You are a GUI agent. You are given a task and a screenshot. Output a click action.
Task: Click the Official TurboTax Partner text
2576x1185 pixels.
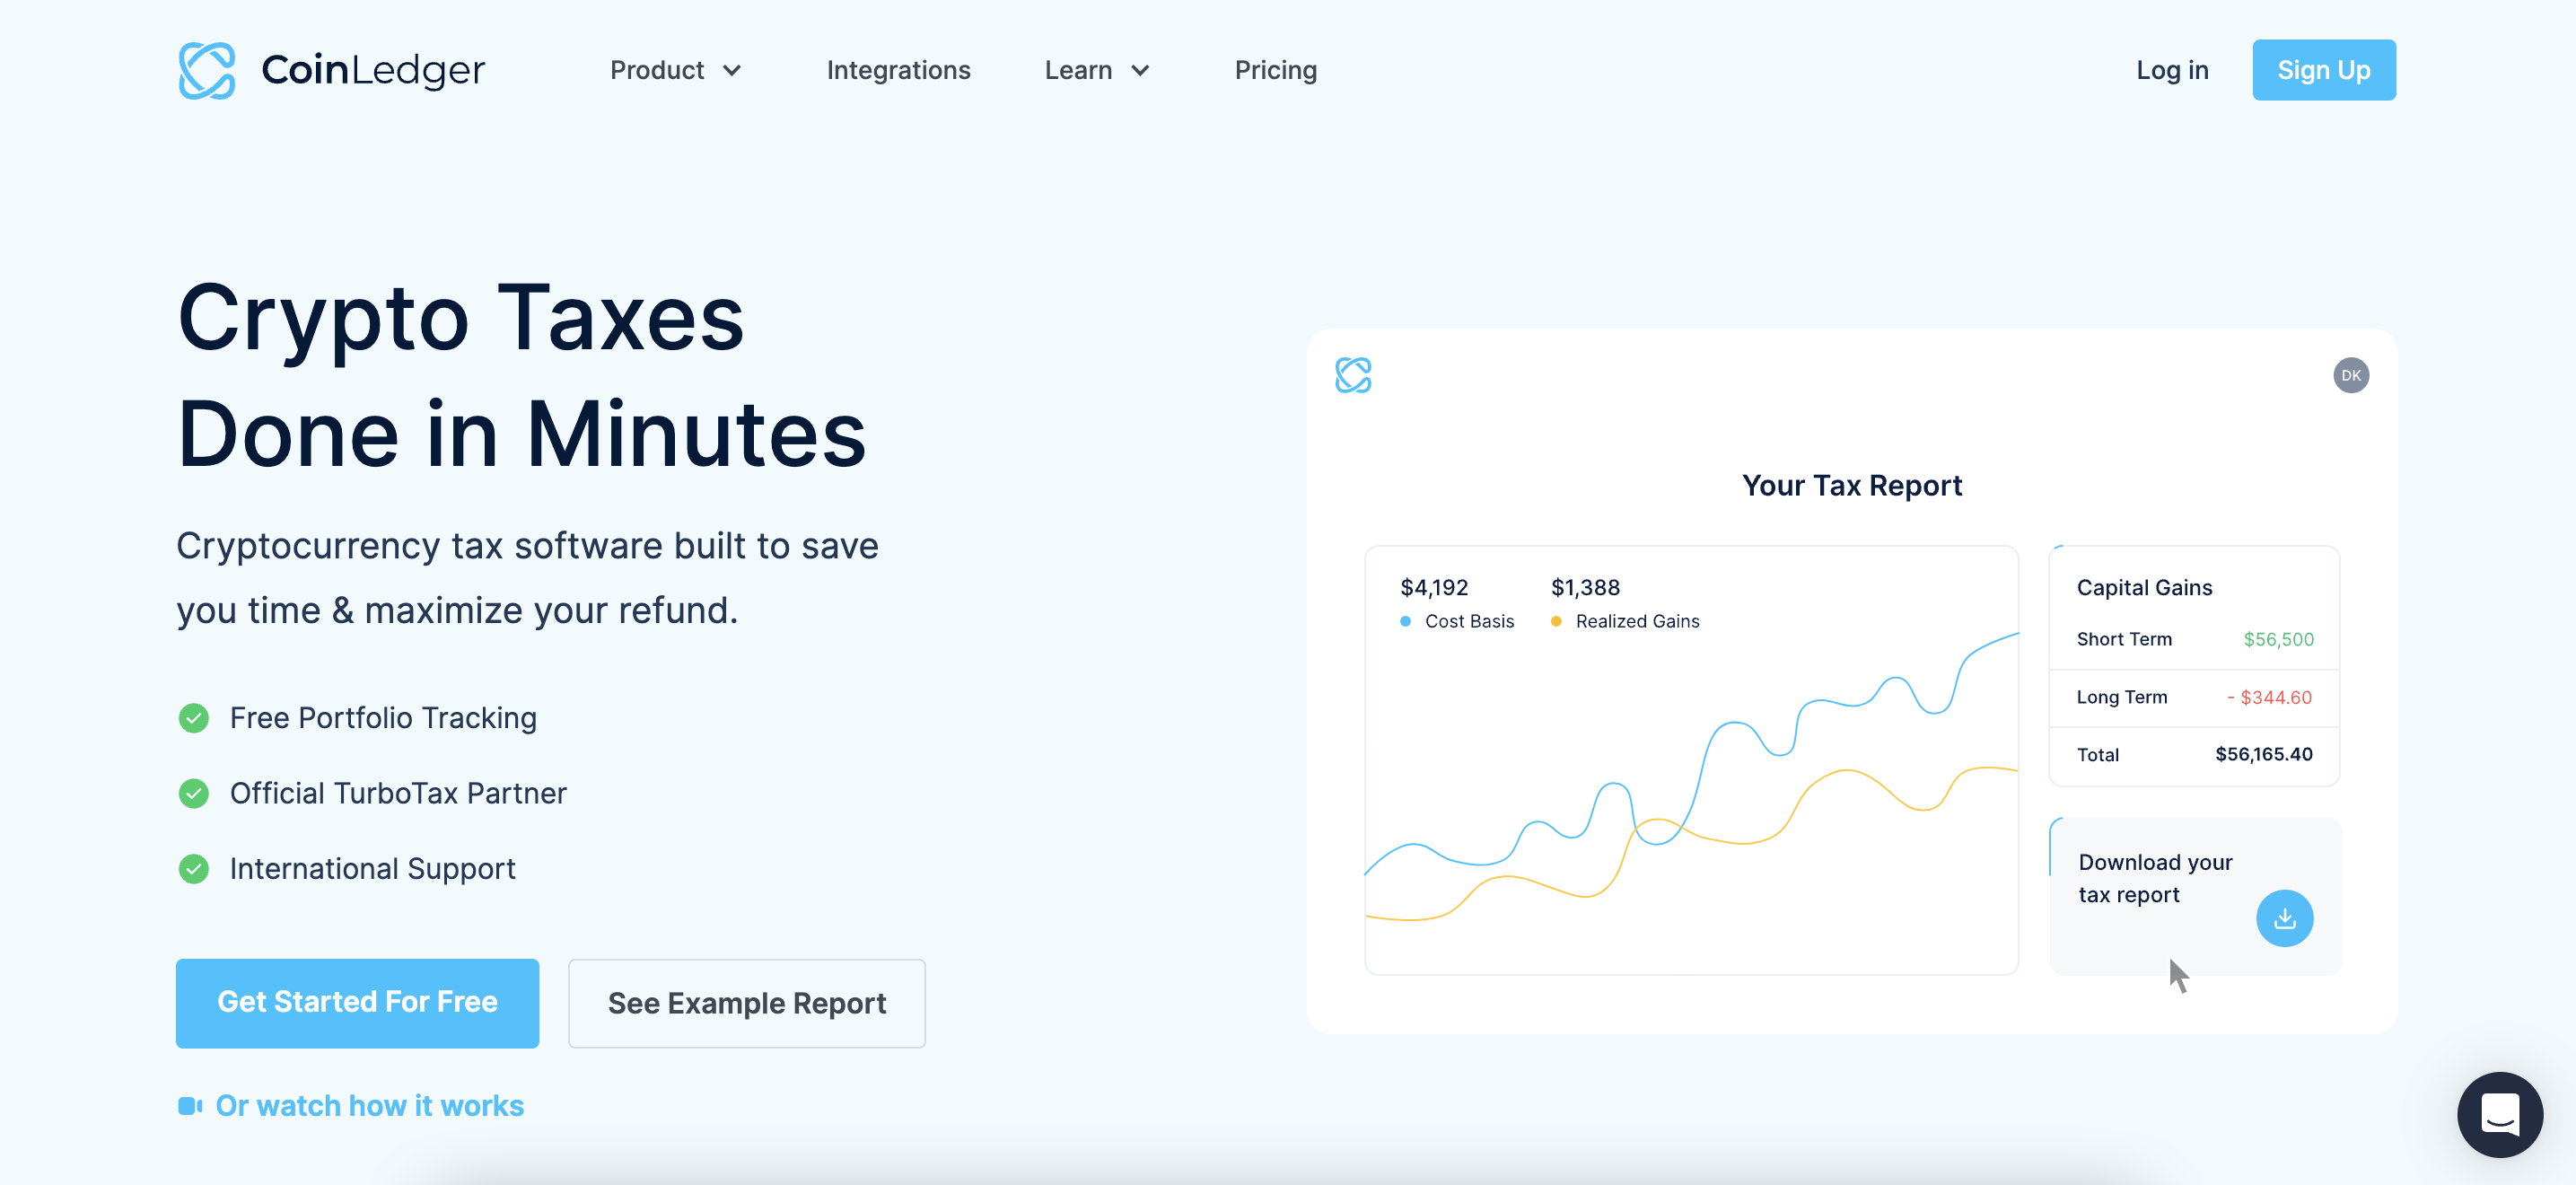click(x=398, y=793)
